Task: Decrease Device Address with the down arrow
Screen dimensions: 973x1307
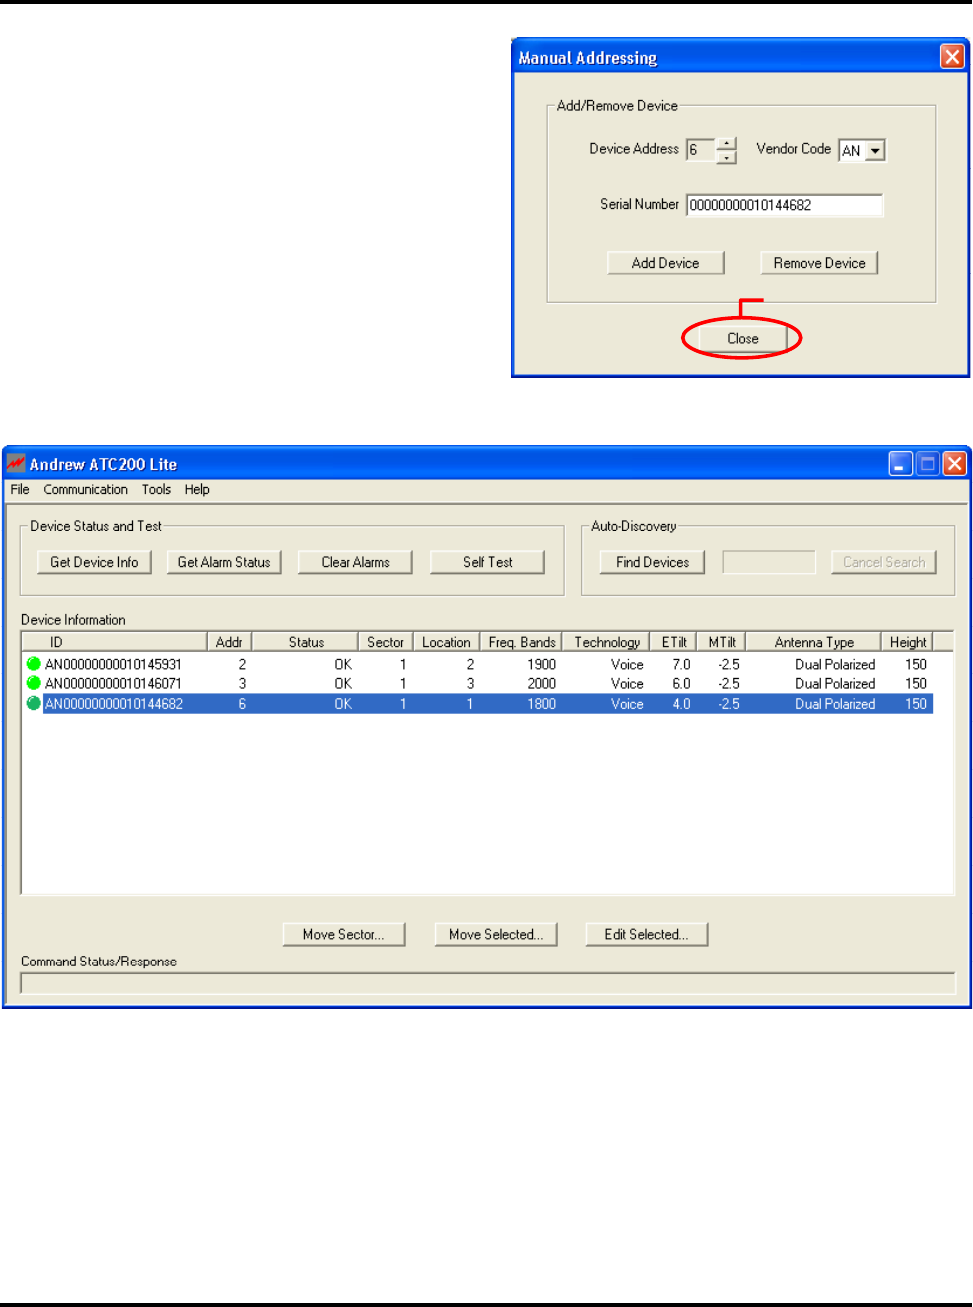Action: (727, 157)
